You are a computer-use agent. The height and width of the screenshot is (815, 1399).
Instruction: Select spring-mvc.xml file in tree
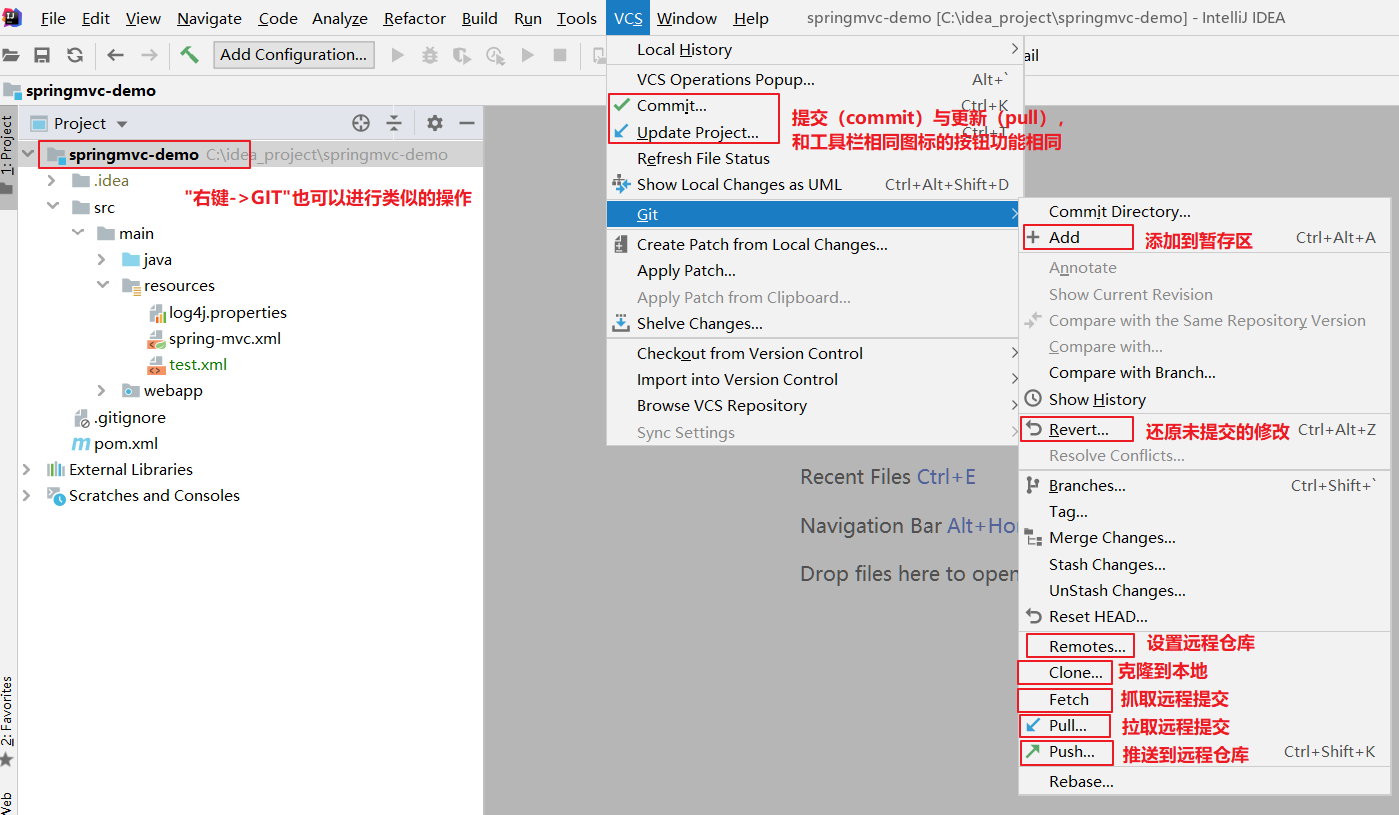pyautogui.click(x=225, y=339)
